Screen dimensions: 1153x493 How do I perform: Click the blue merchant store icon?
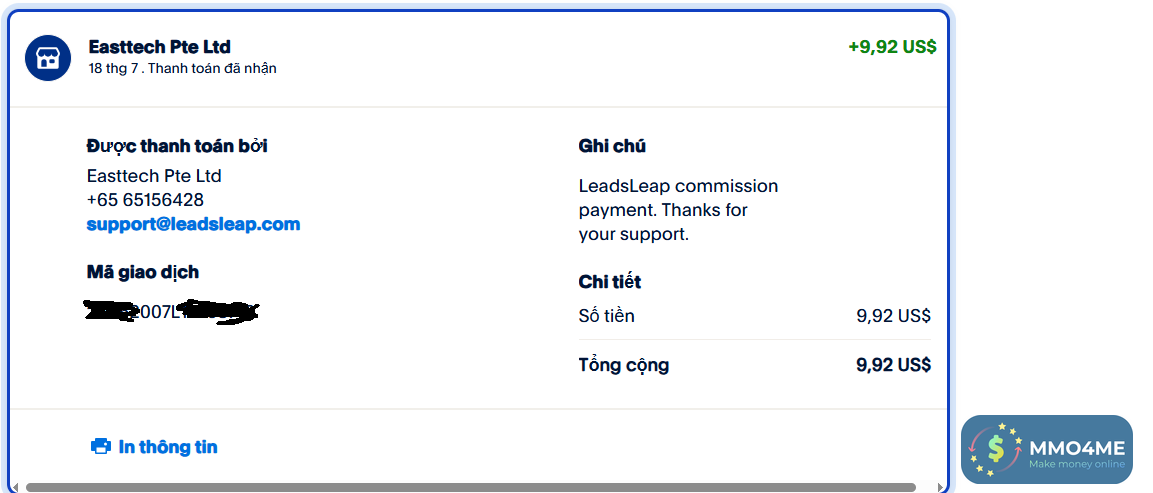point(48,57)
